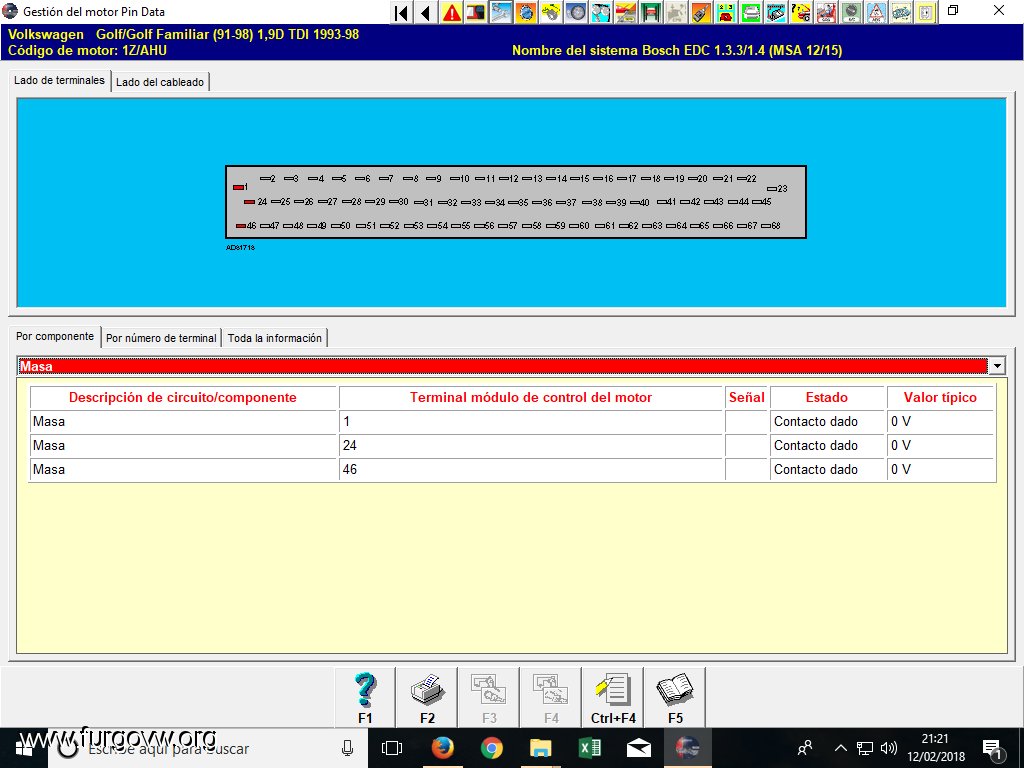Click red pin 1 on connector diagram
1024x768 pixels.
tap(238, 187)
